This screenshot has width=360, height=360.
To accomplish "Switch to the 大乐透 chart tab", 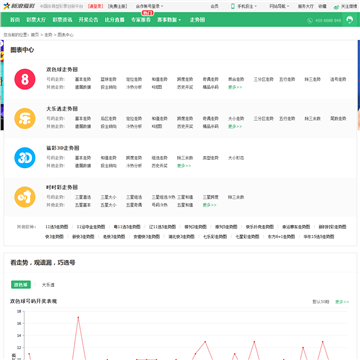I will (x=48, y=285).
